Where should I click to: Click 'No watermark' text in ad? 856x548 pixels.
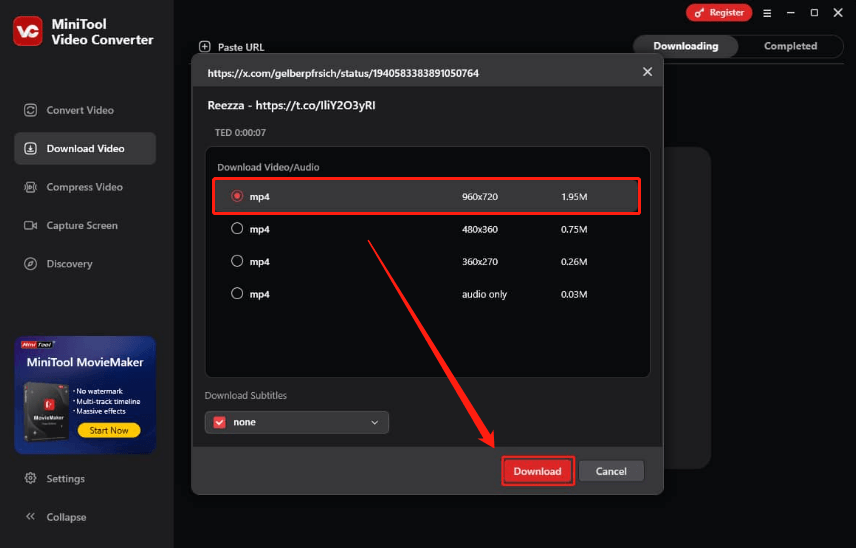pos(99,391)
